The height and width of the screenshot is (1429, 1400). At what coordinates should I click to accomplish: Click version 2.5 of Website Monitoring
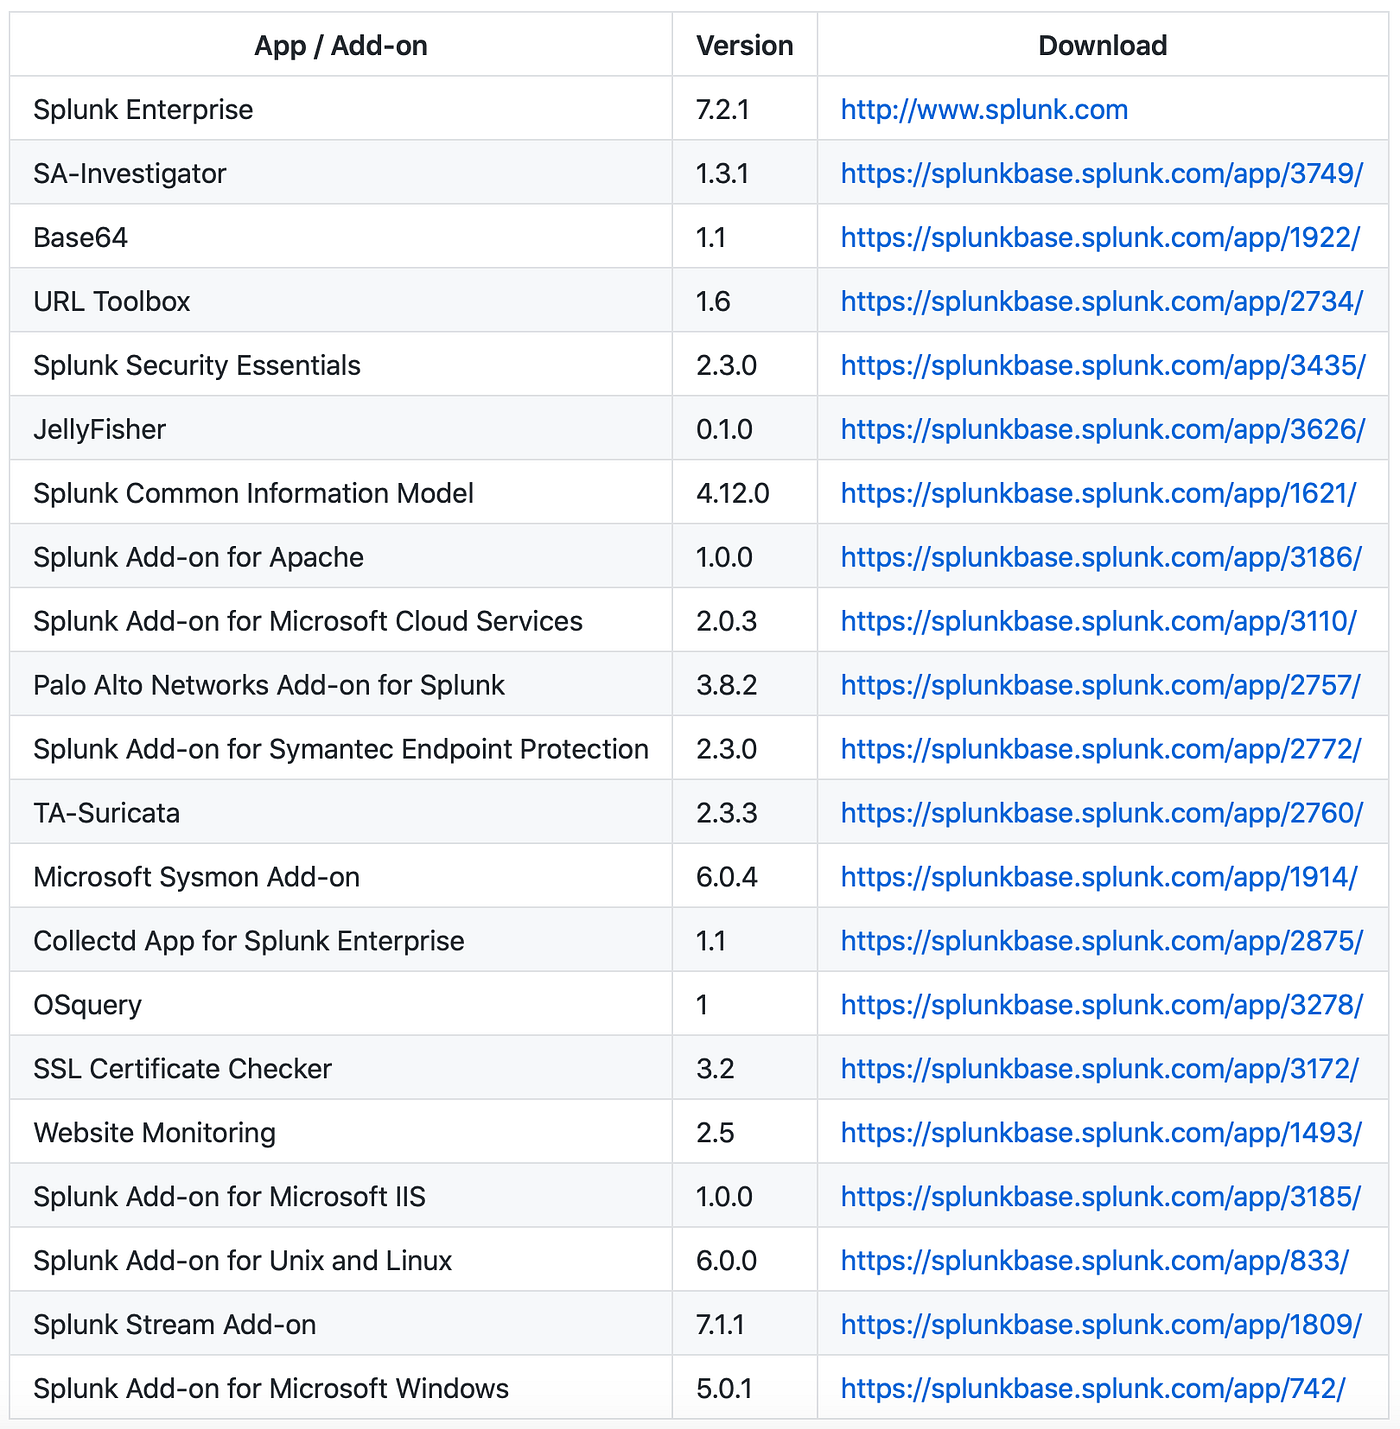tap(715, 1133)
